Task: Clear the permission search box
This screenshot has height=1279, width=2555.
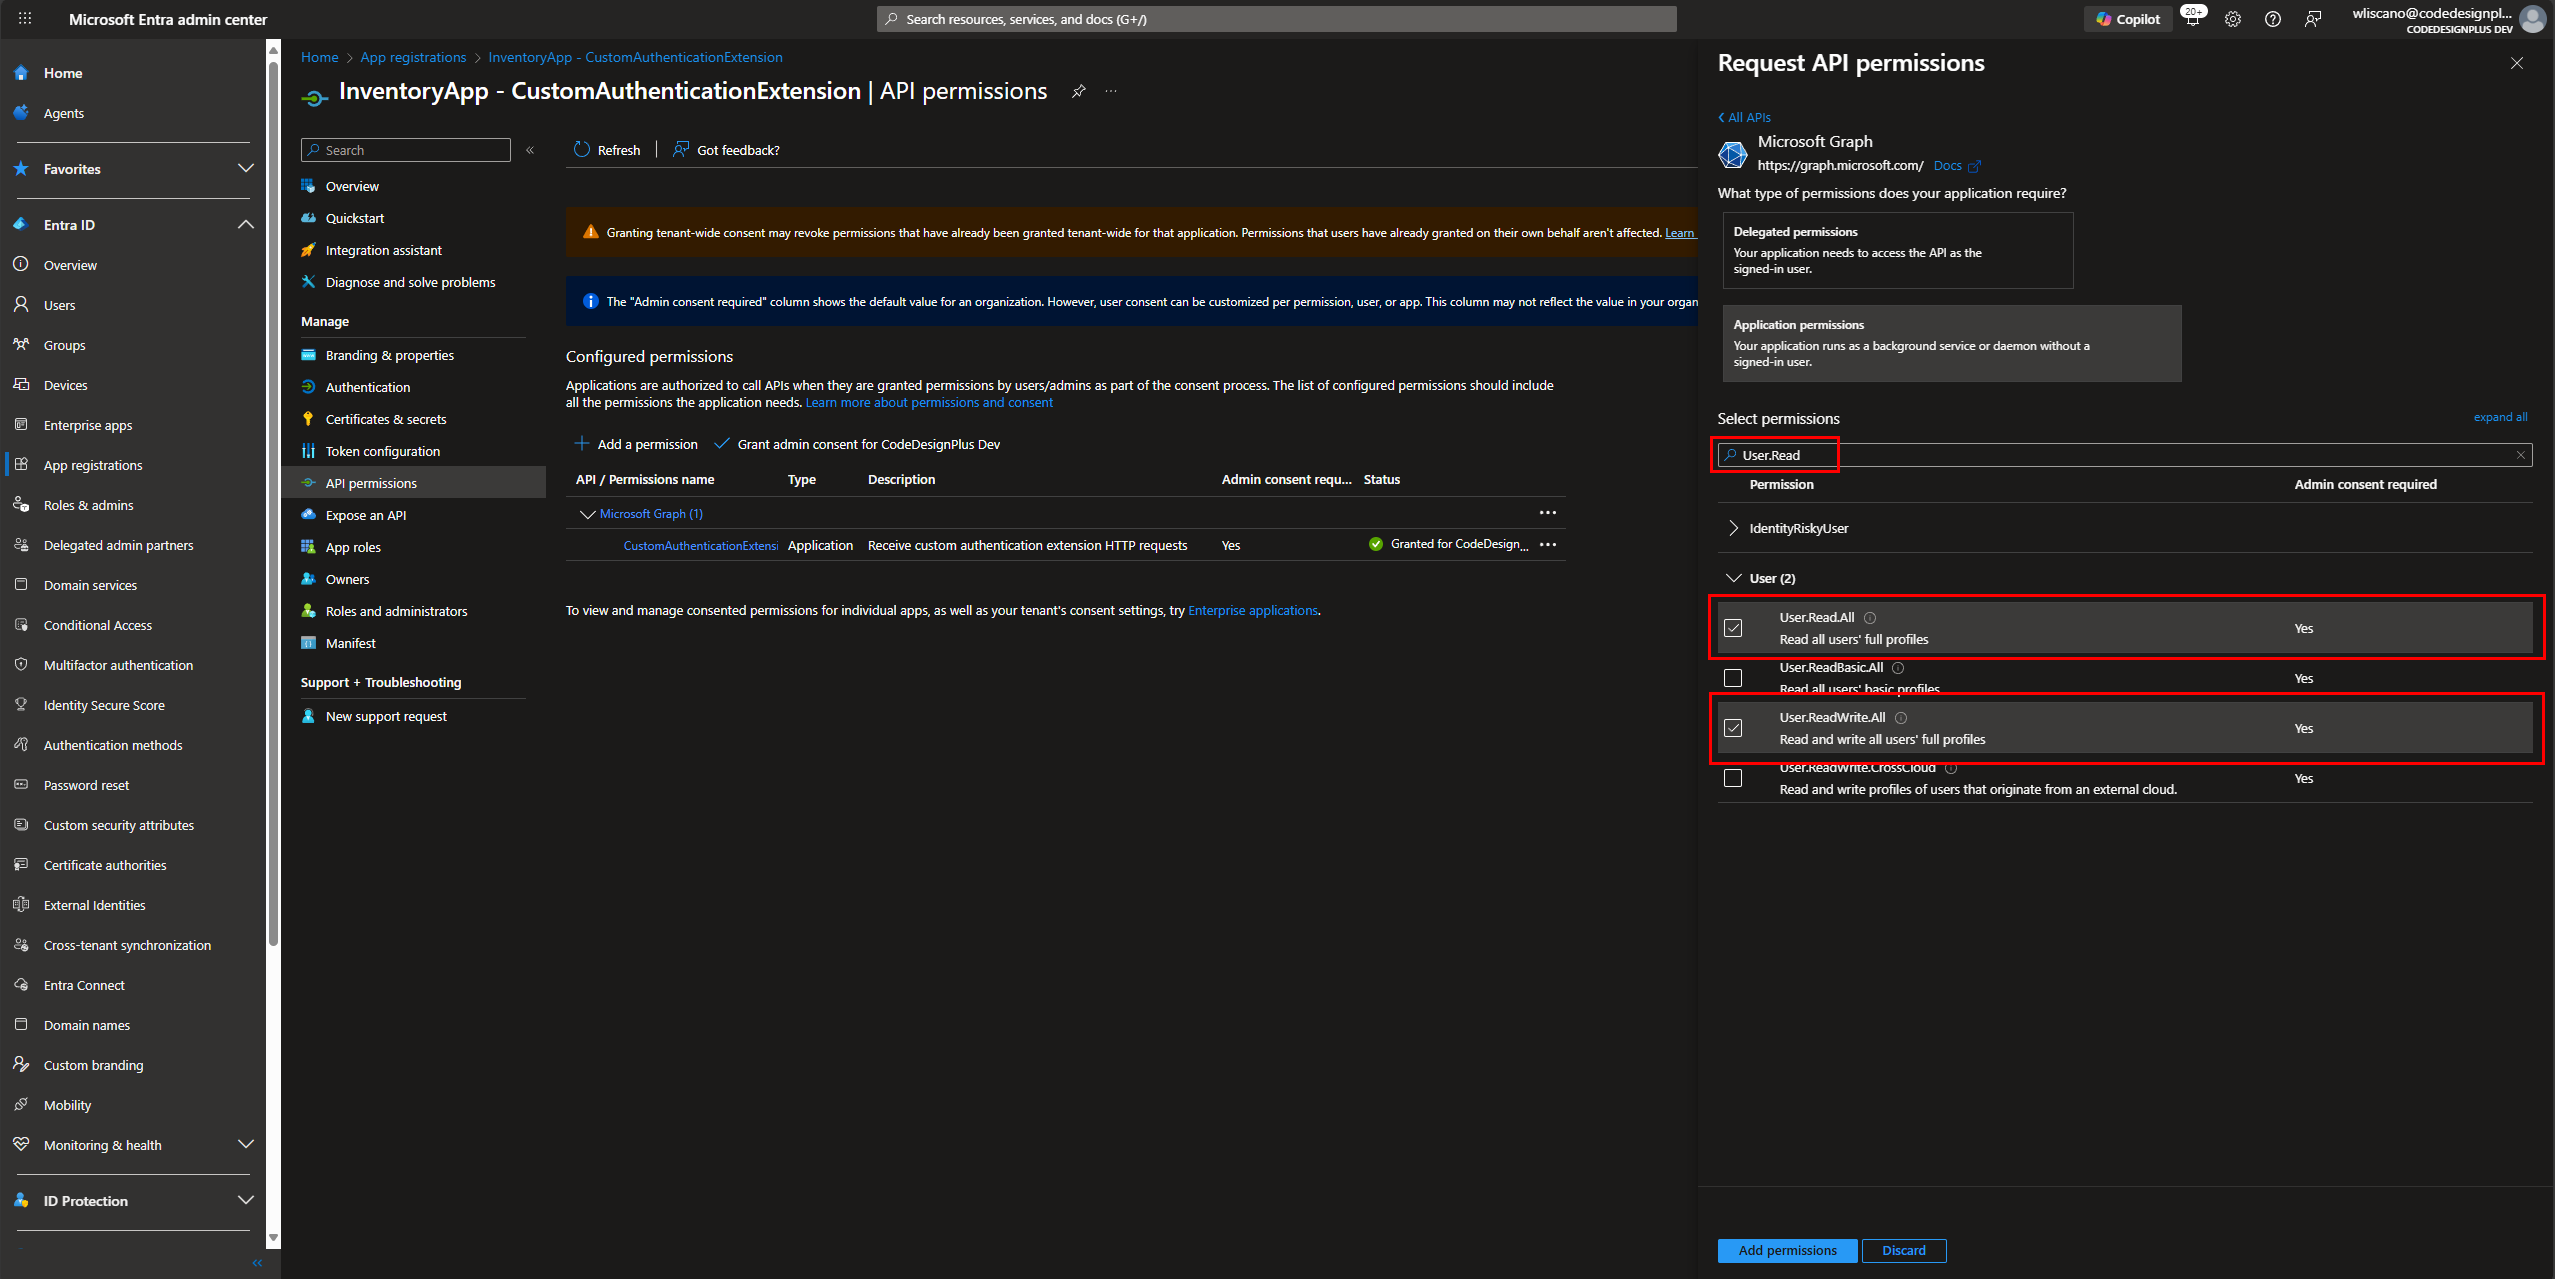Action: pos(2520,455)
